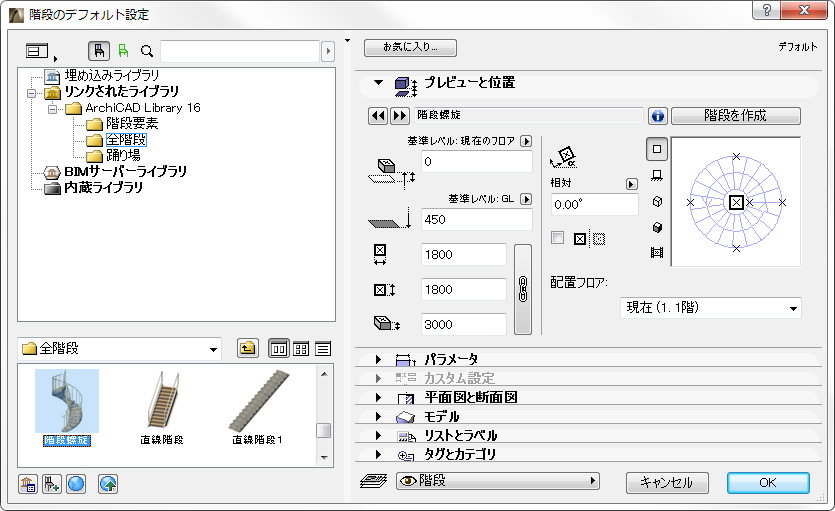The image size is (835, 511).
Task: Click into the library search field
Action: pyautogui.click(x=240, y=51)
